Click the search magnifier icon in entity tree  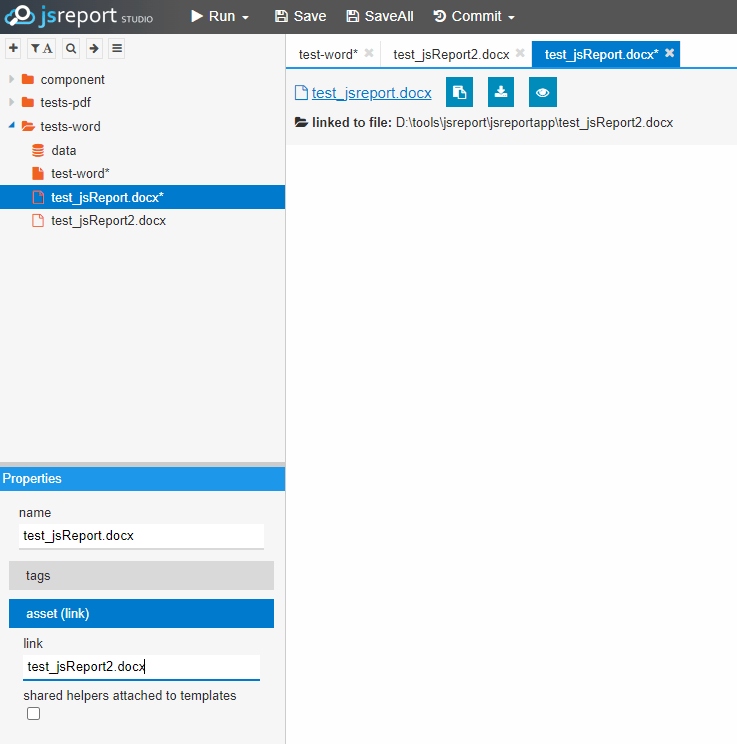pyautogui.click(x=71, y=48)
